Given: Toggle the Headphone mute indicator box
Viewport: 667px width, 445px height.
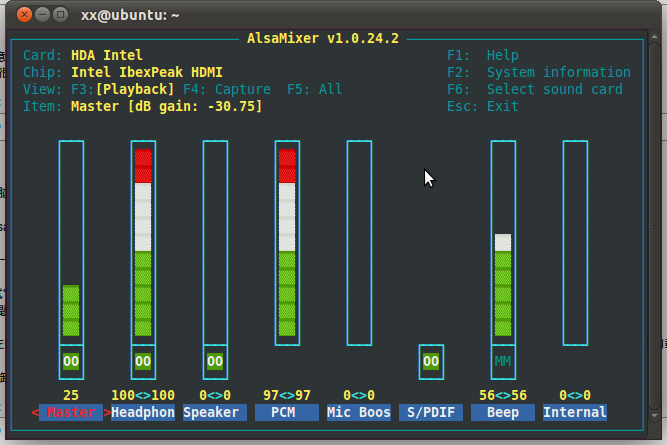Looking at the screenshot, I should point(143,362).
